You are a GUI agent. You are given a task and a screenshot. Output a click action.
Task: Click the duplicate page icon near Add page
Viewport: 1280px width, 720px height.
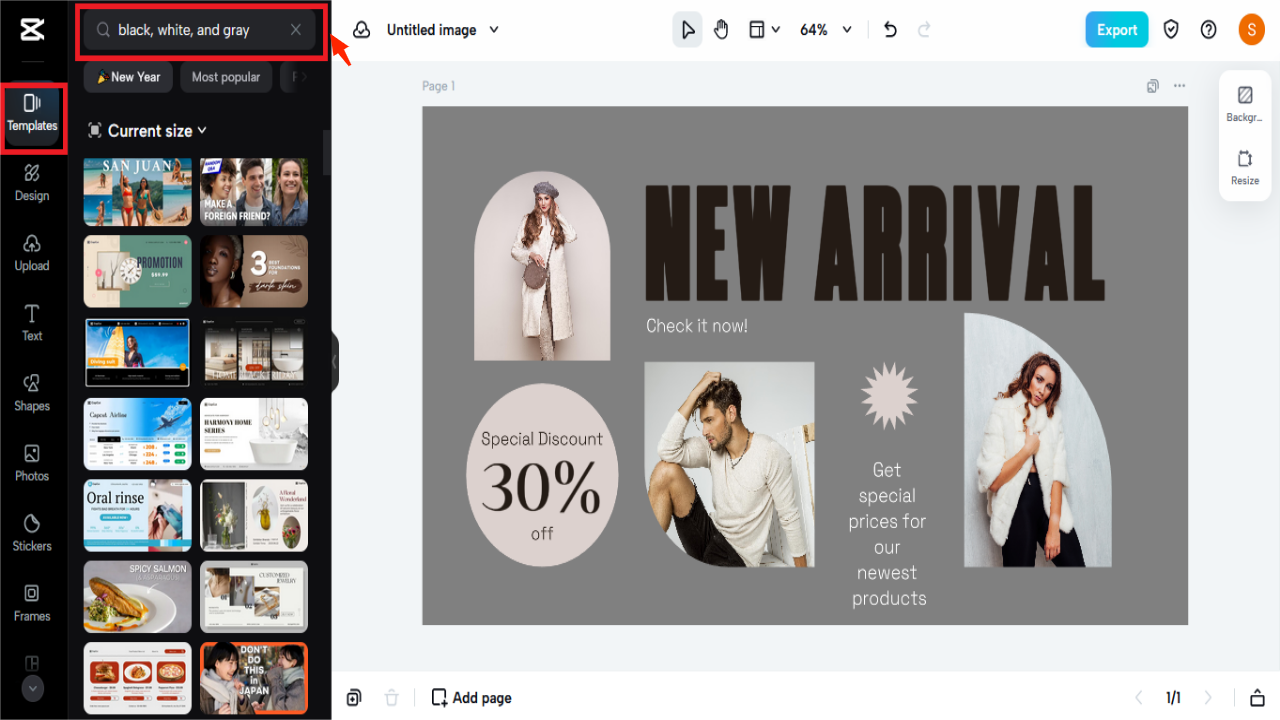tap(354, 697)
